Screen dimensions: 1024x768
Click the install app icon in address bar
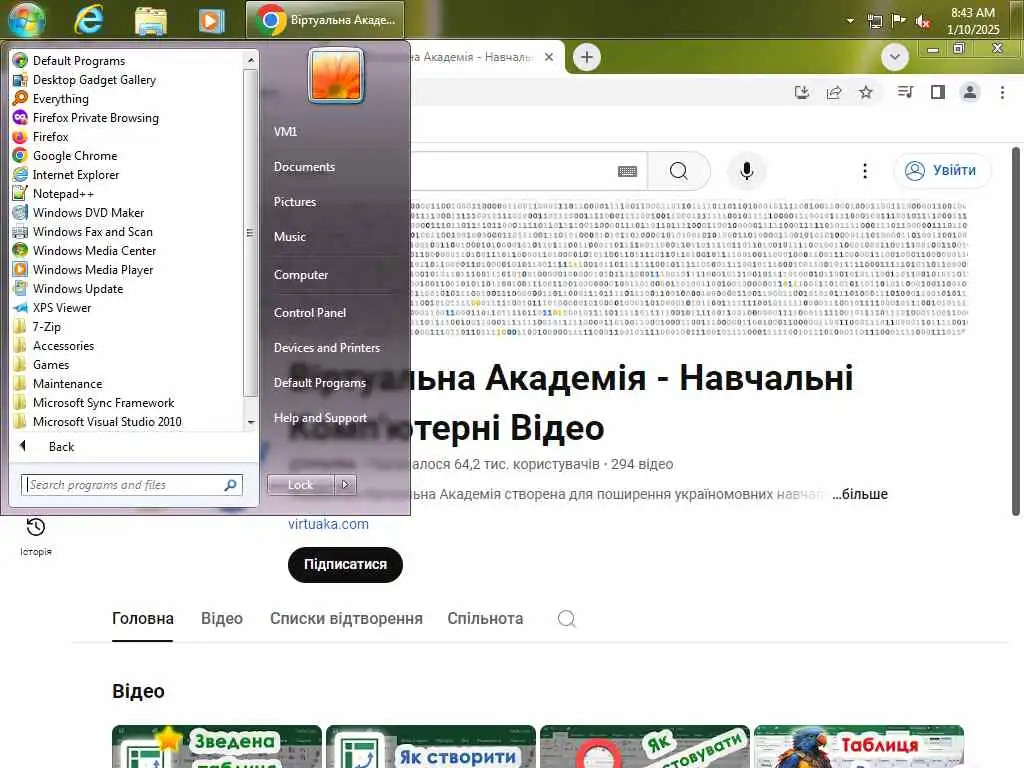[802, 92]
